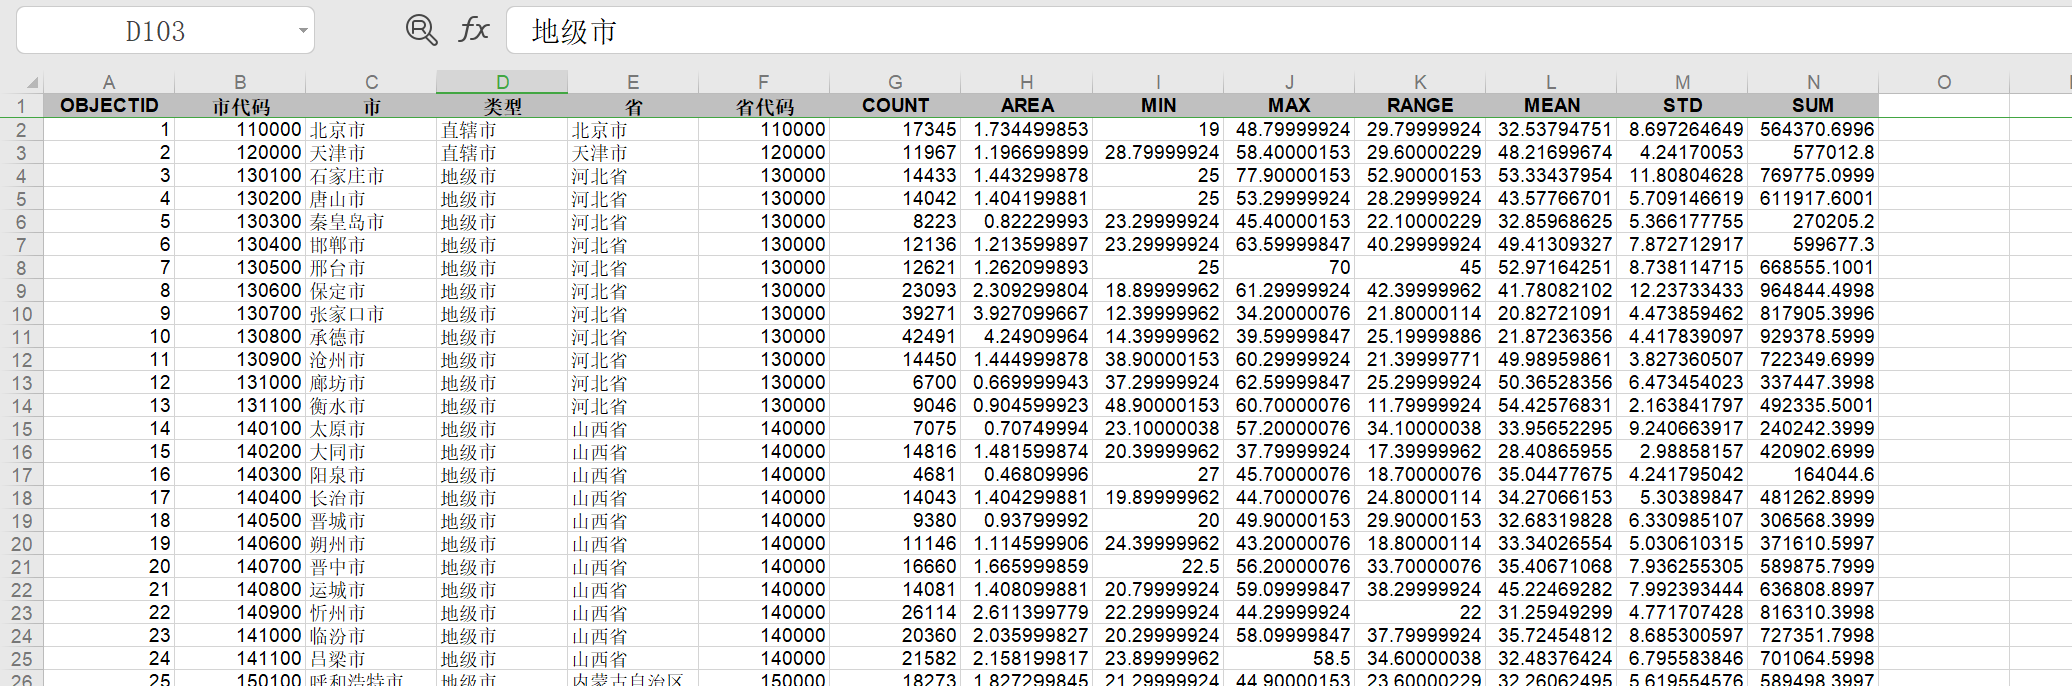2072x686 pixels.
Task: Click SUM cell 564370.6996
Action: [x=1813, y=129]
